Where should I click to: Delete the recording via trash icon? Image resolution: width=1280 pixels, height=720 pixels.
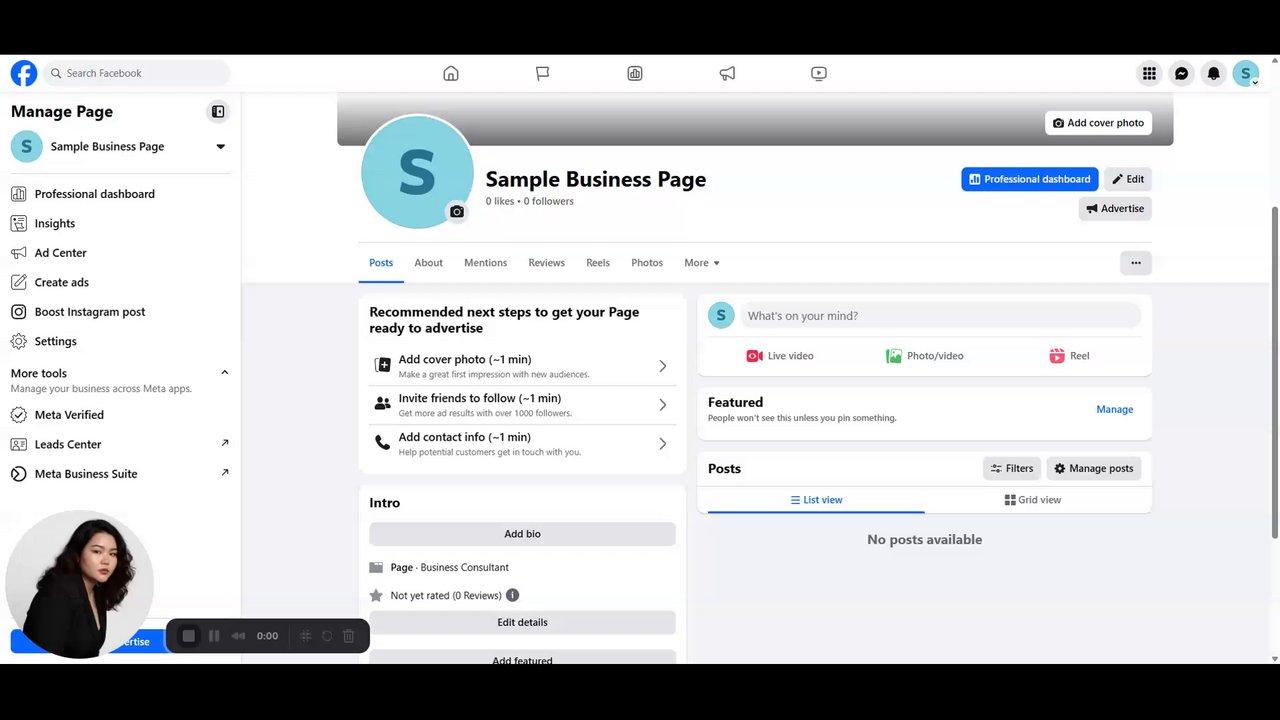click(348, 636)
